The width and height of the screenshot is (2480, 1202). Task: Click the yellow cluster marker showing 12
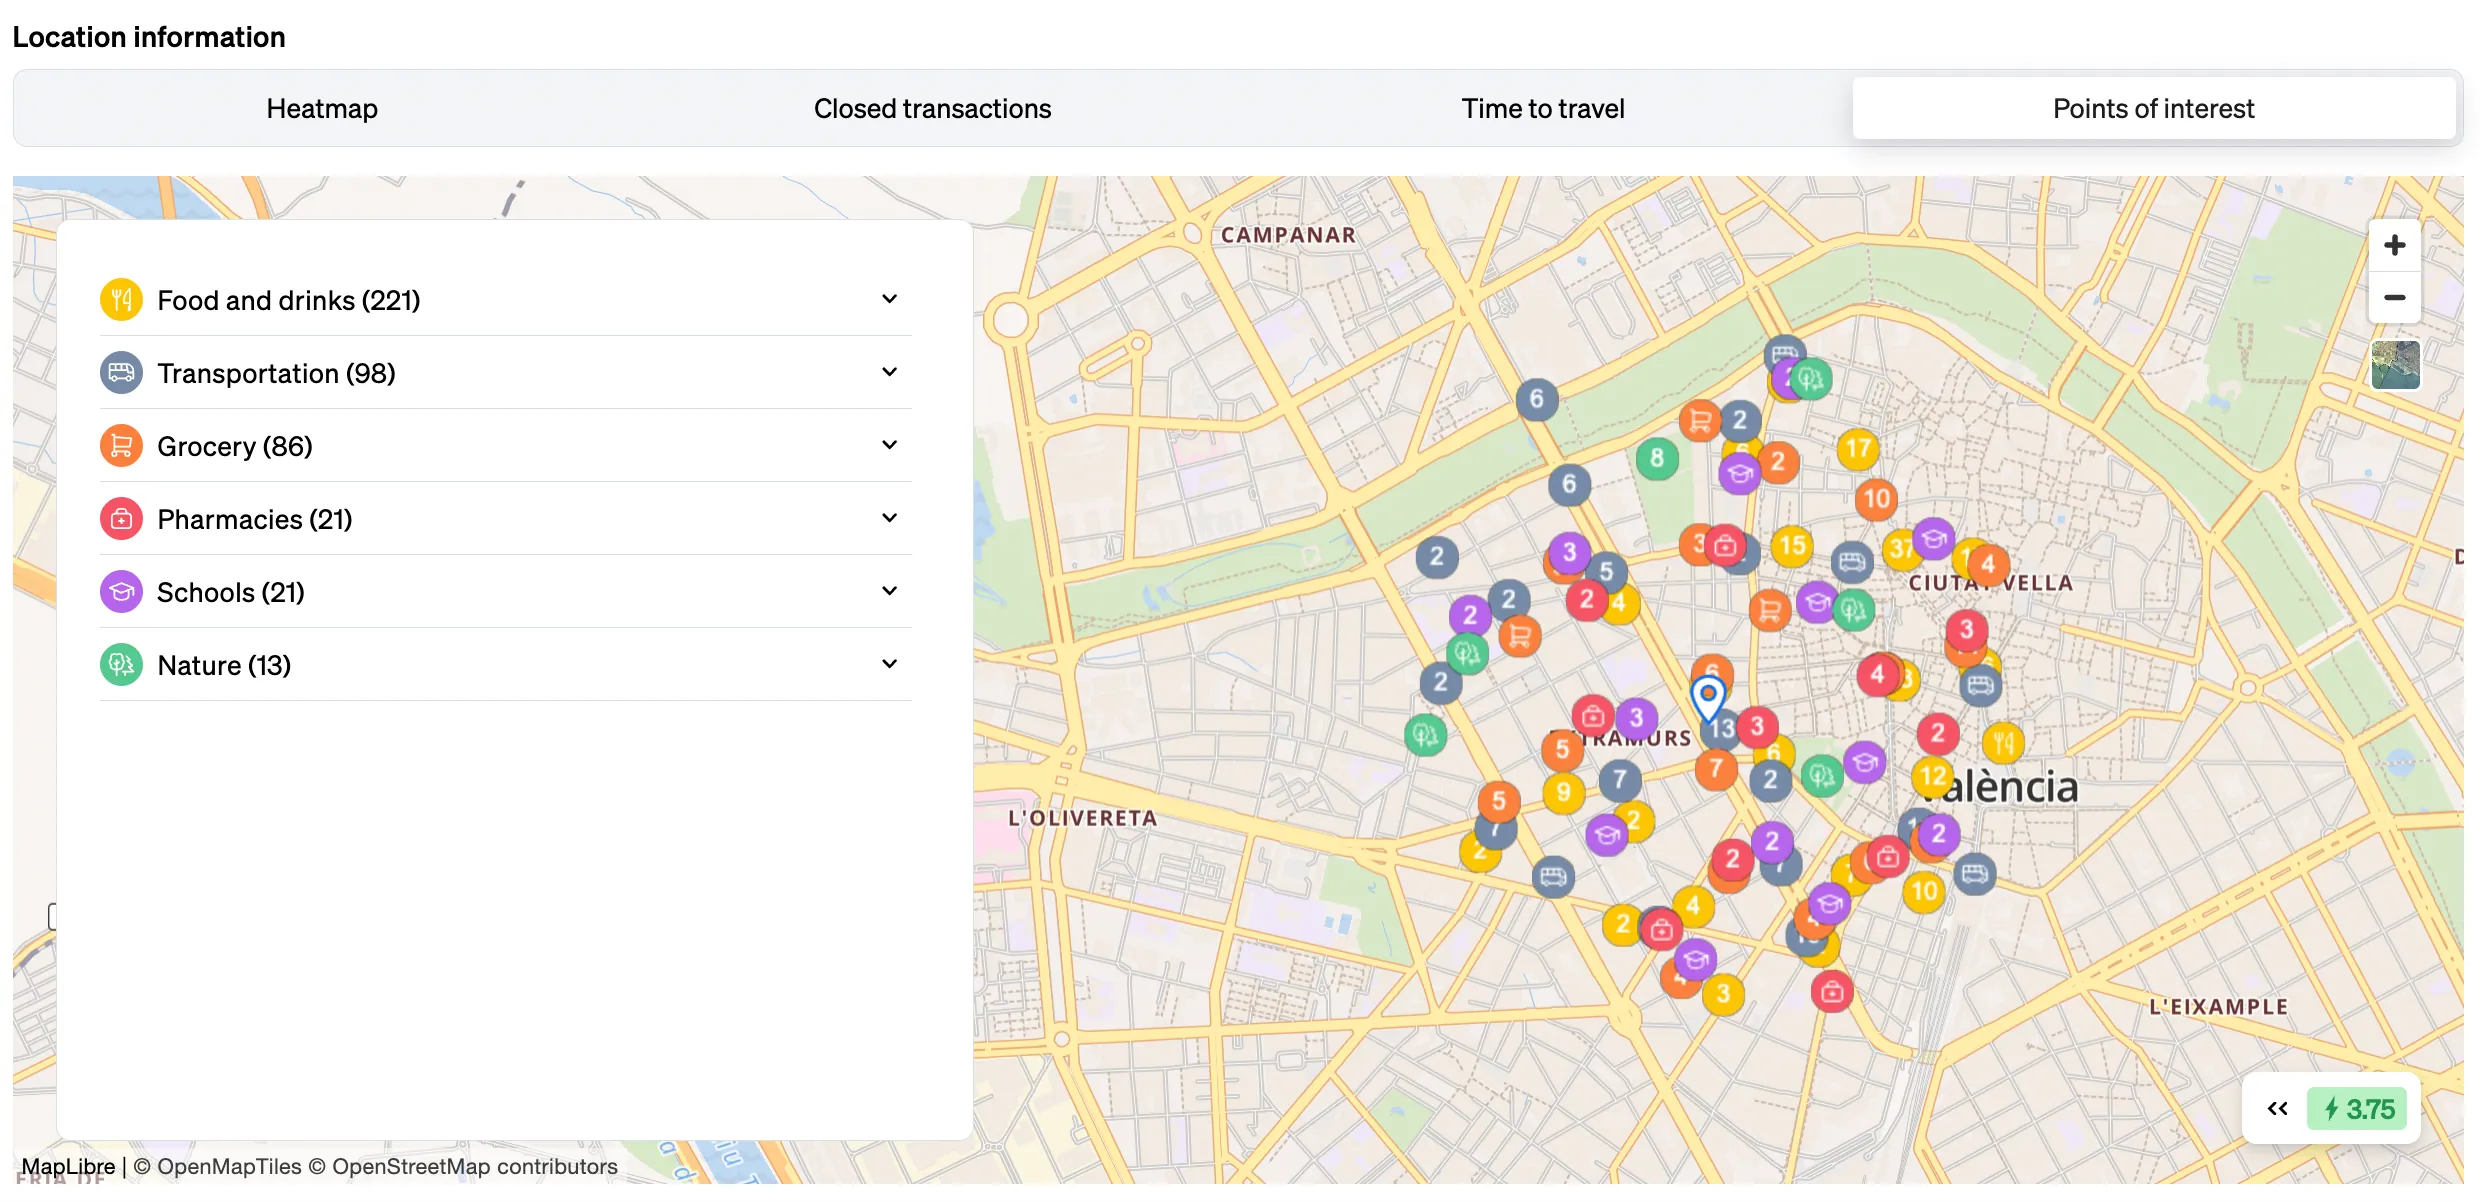(x=1932, y=777)
